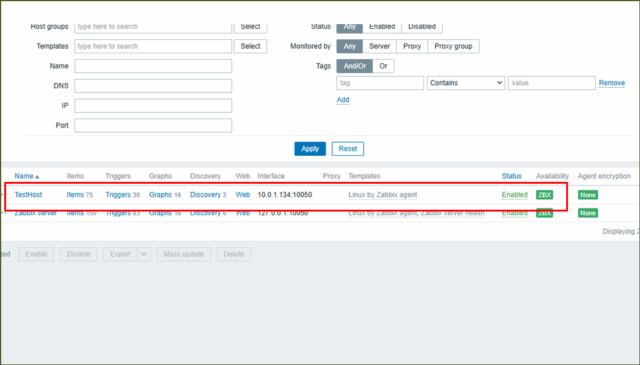640x365 pixels.
Task: Toggle TestHost Enabled status
Action: click(514, 195)
